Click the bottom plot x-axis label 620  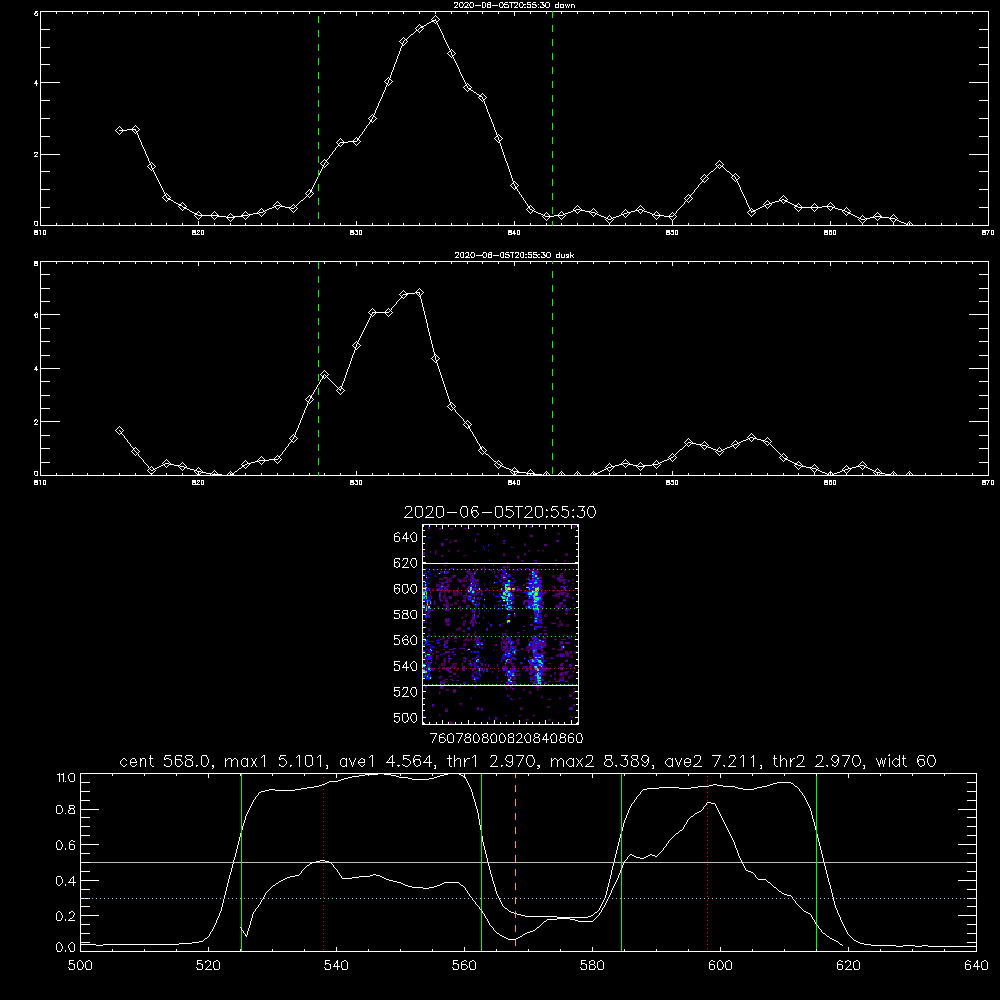click(848, 966)
